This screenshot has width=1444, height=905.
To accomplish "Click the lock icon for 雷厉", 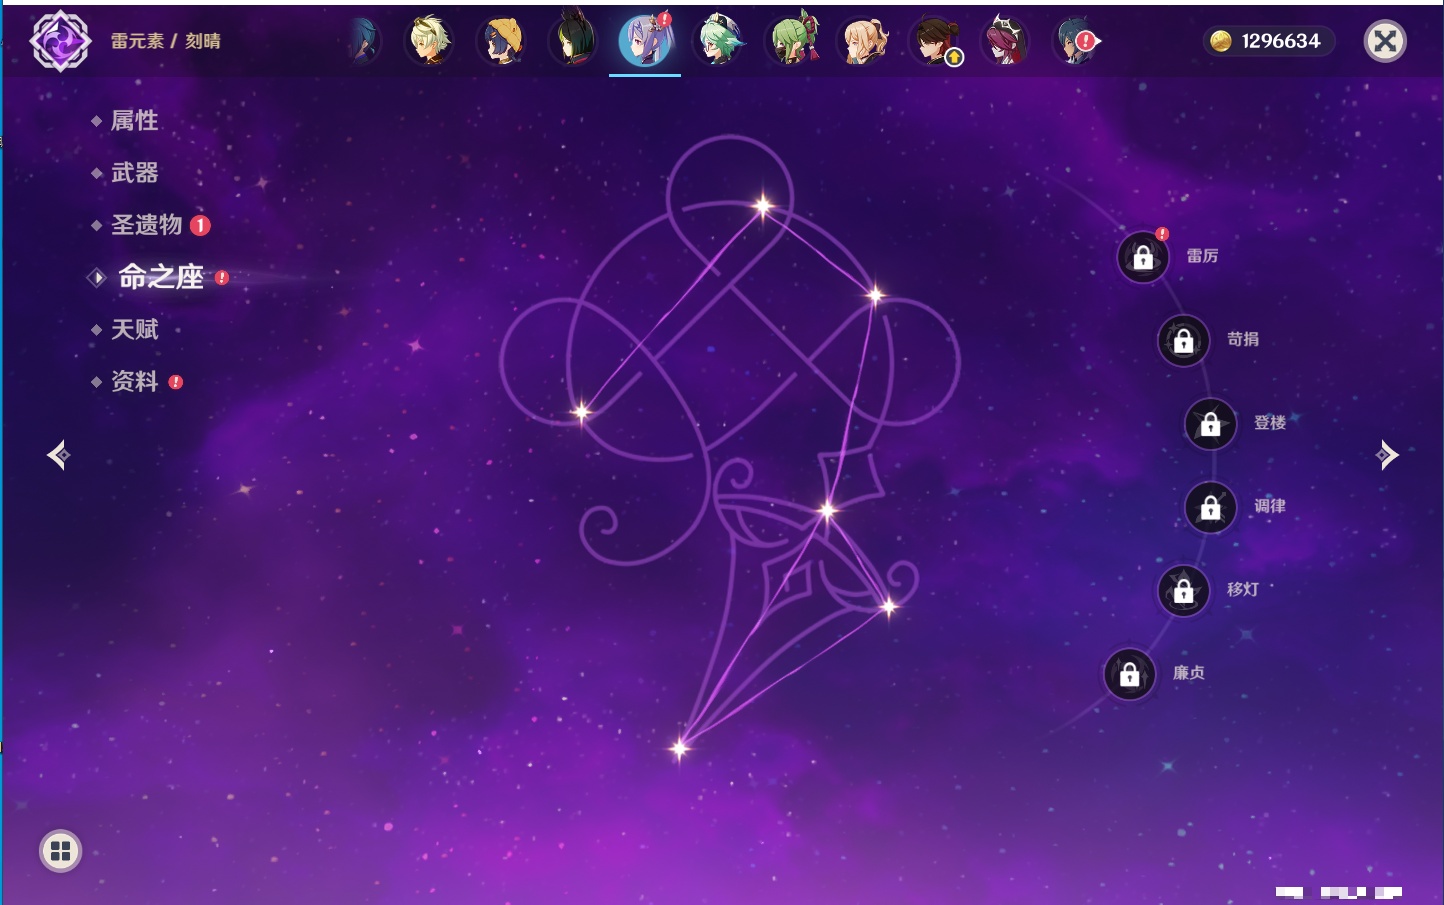I will coord(1143,257).
